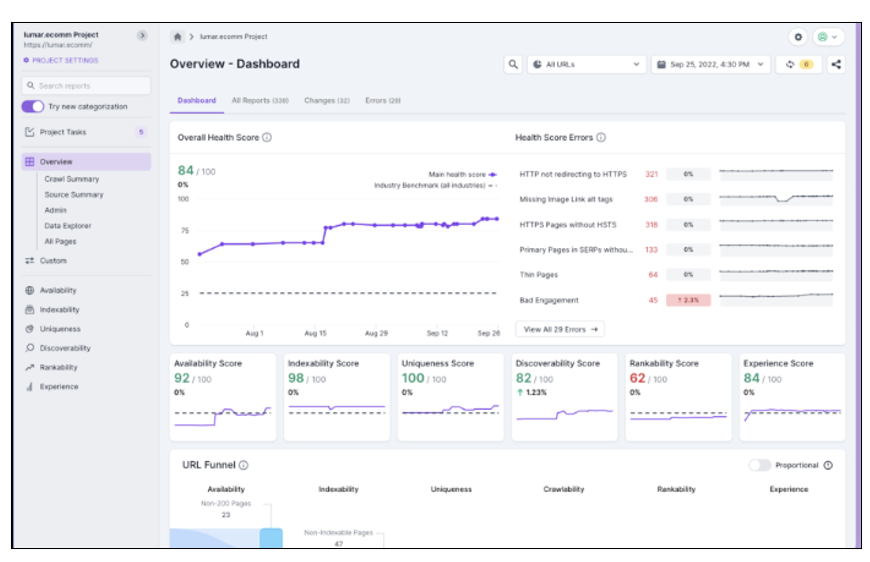Click the share icon button

tap(836, 64)
